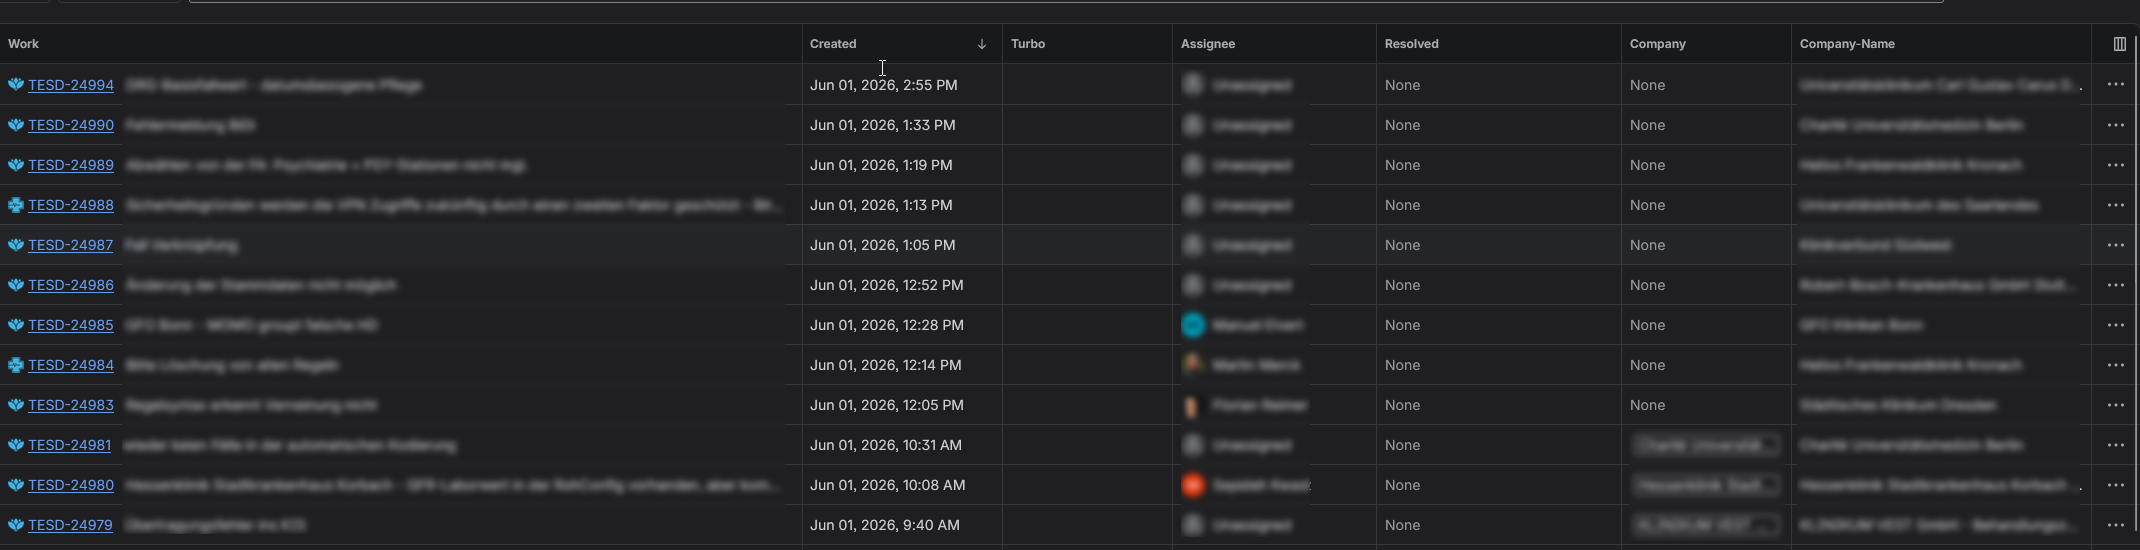Toggle the Created column sort arrow

(982, 44)
